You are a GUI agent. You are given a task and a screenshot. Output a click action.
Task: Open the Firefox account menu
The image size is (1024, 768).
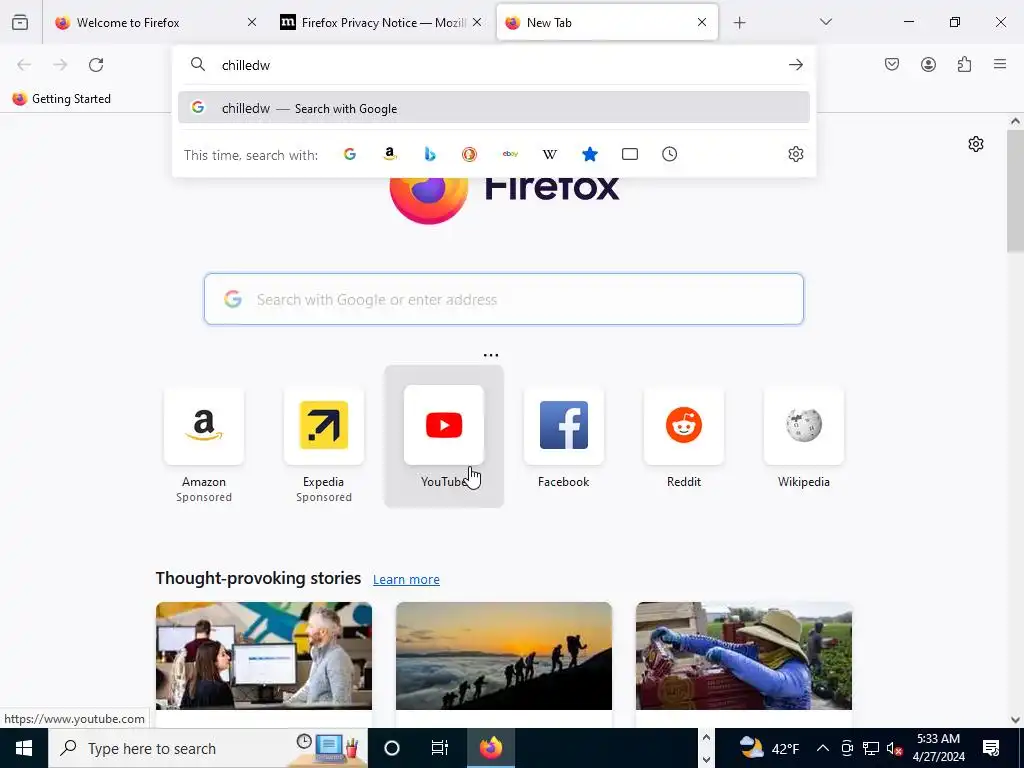(x=928, y=64)
